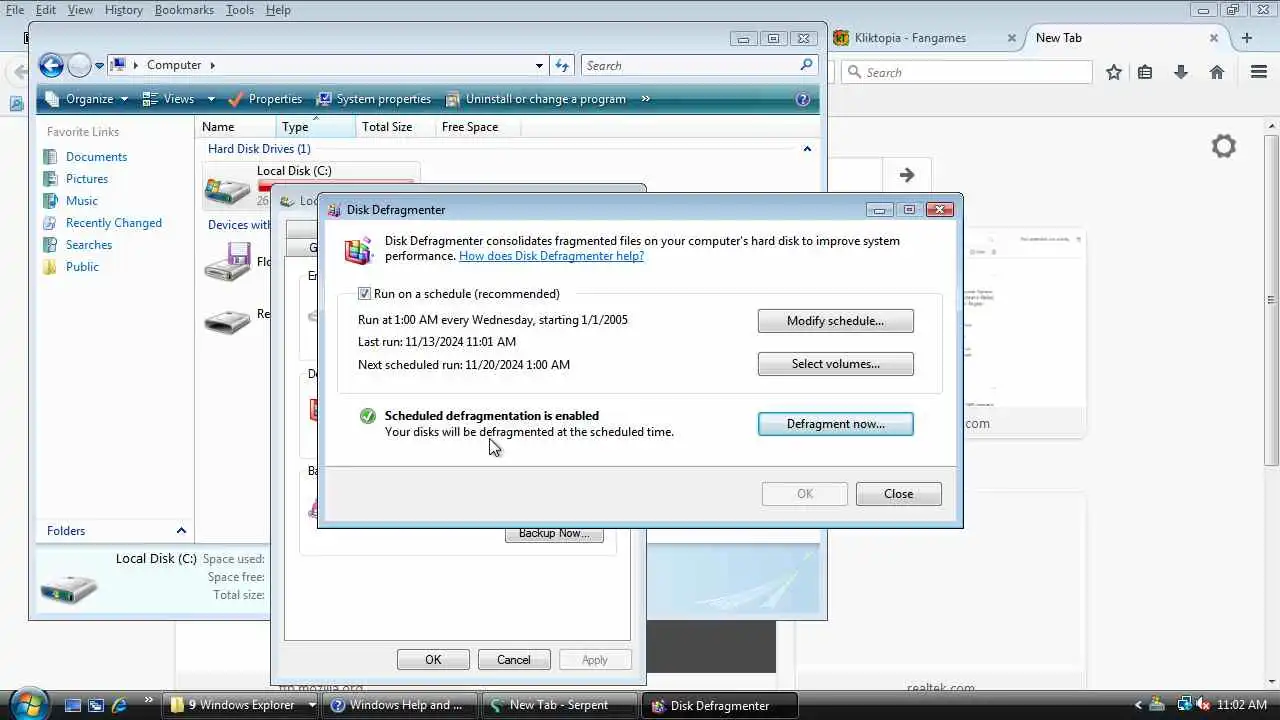
Task: Click the Documents folder icon in Favorite Links
Action: tap(50, 157)
